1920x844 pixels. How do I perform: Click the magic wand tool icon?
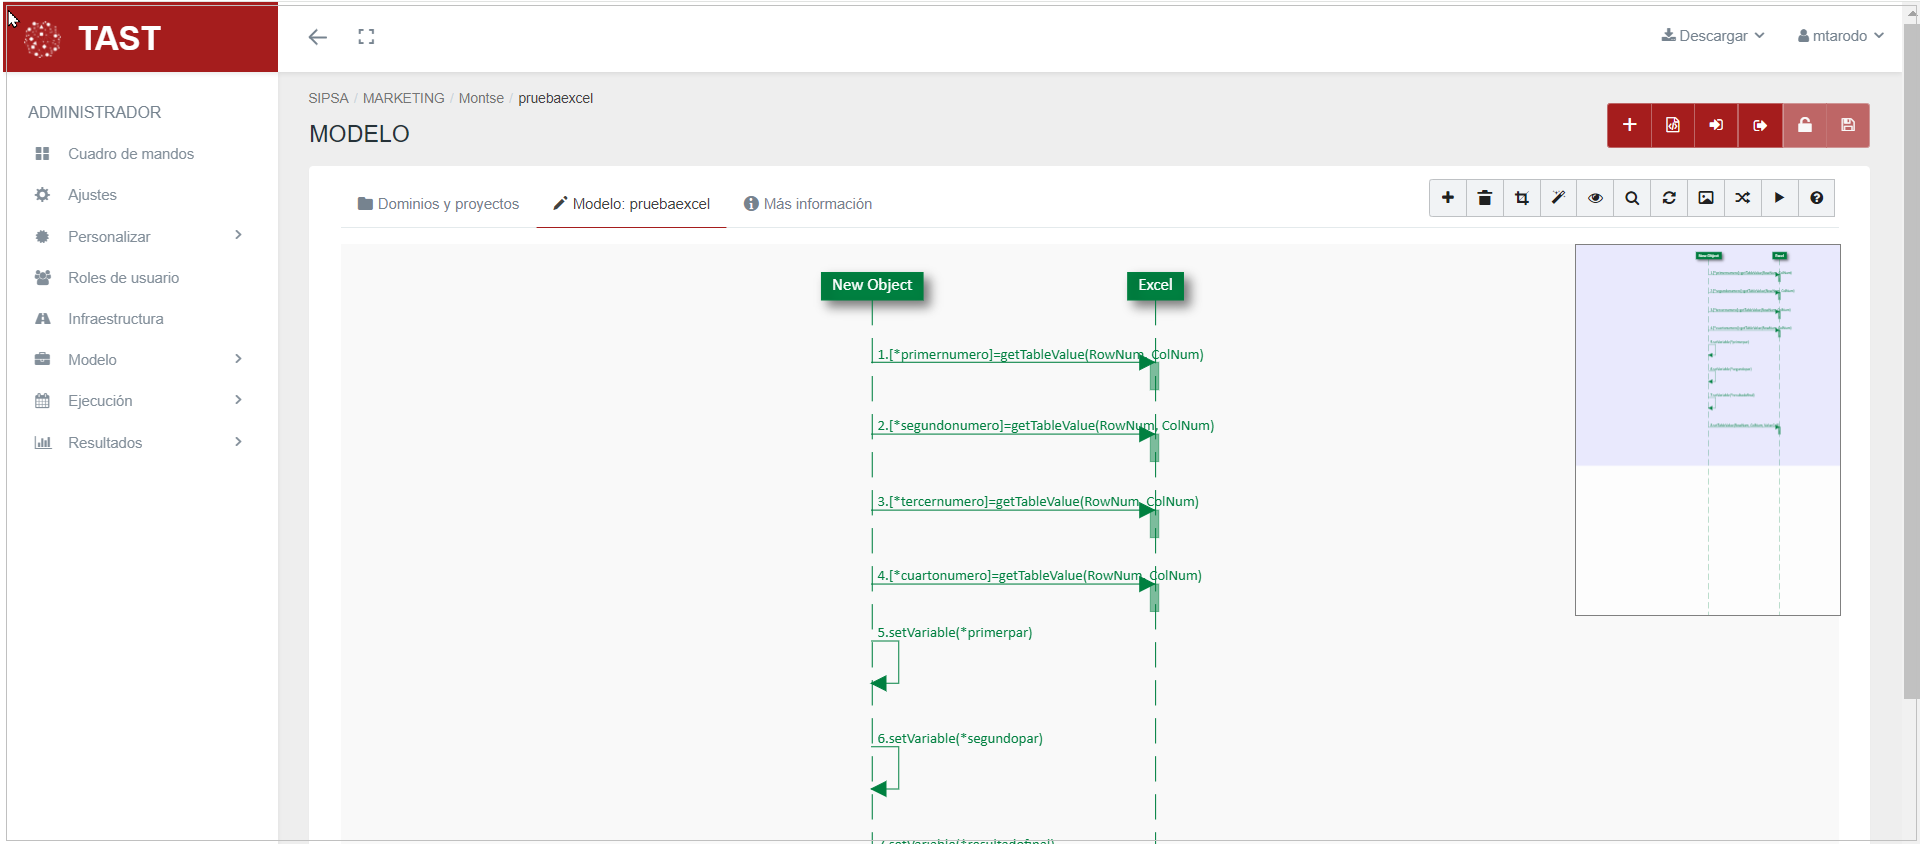tap(1558, 198)
